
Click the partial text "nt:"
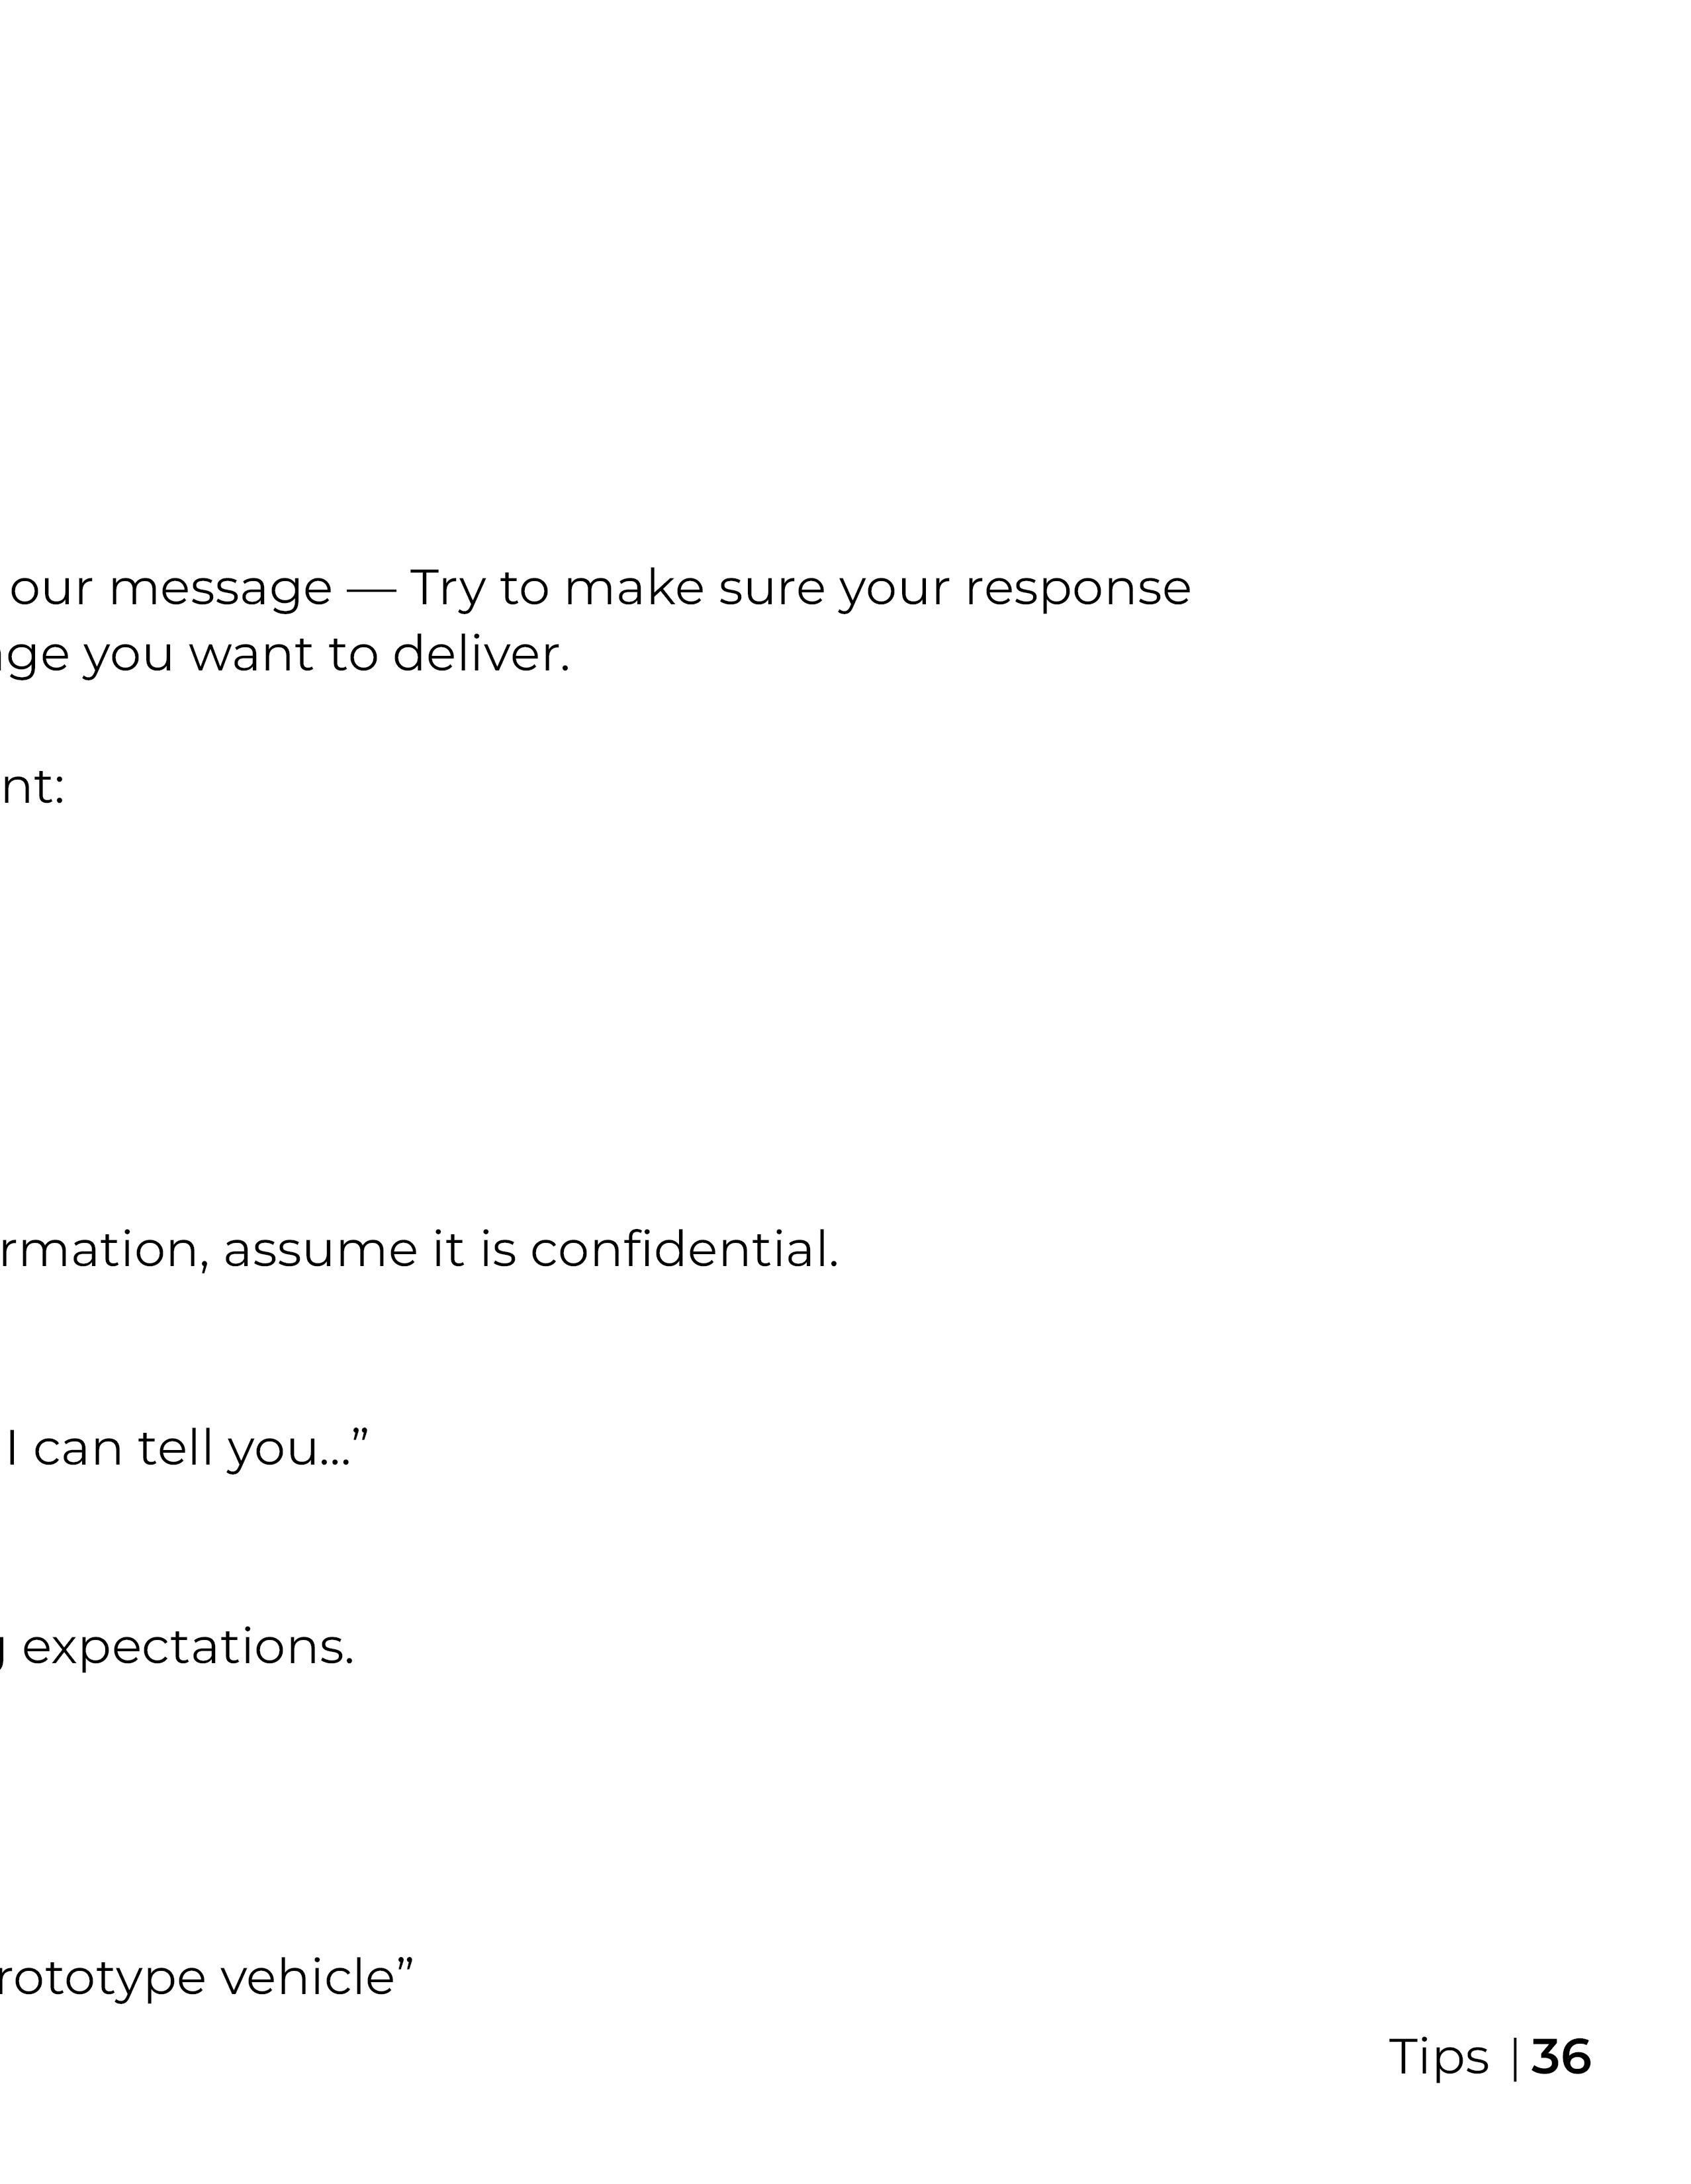[x=32, y=788]
